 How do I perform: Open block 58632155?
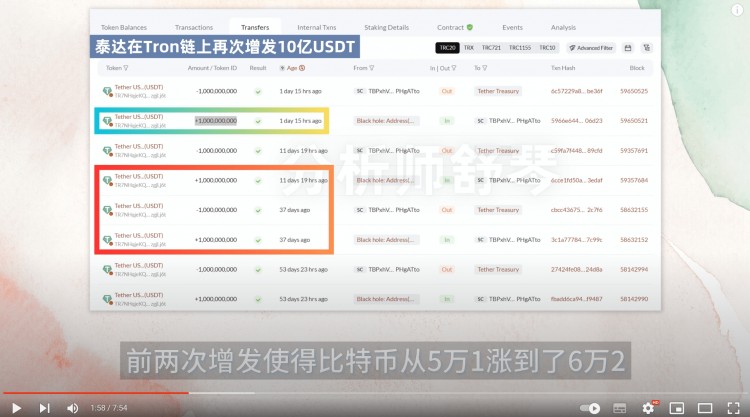[x=634, y=210]
